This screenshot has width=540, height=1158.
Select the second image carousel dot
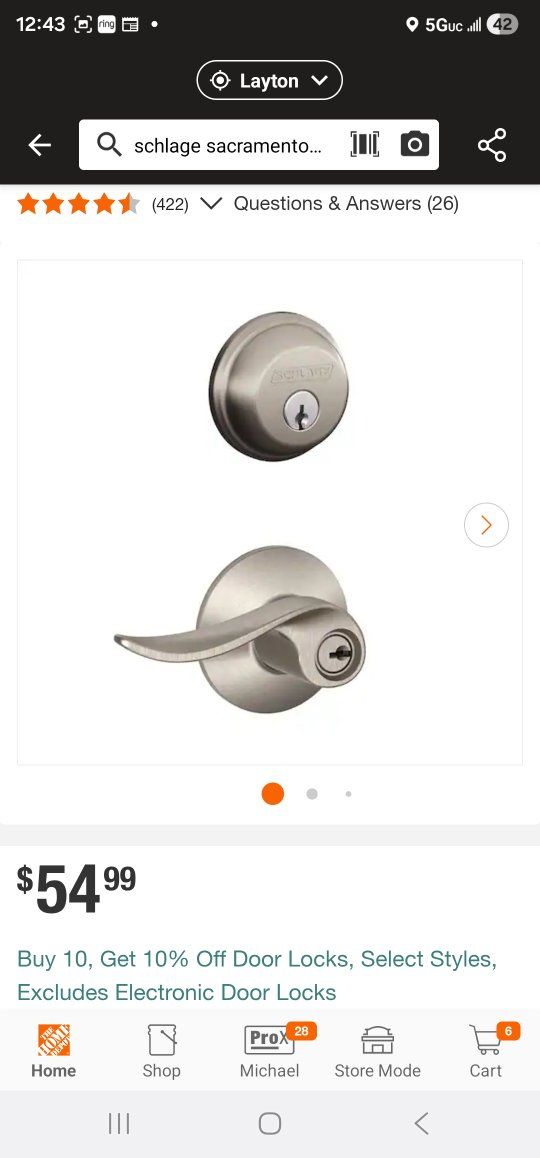pos(312,794)
